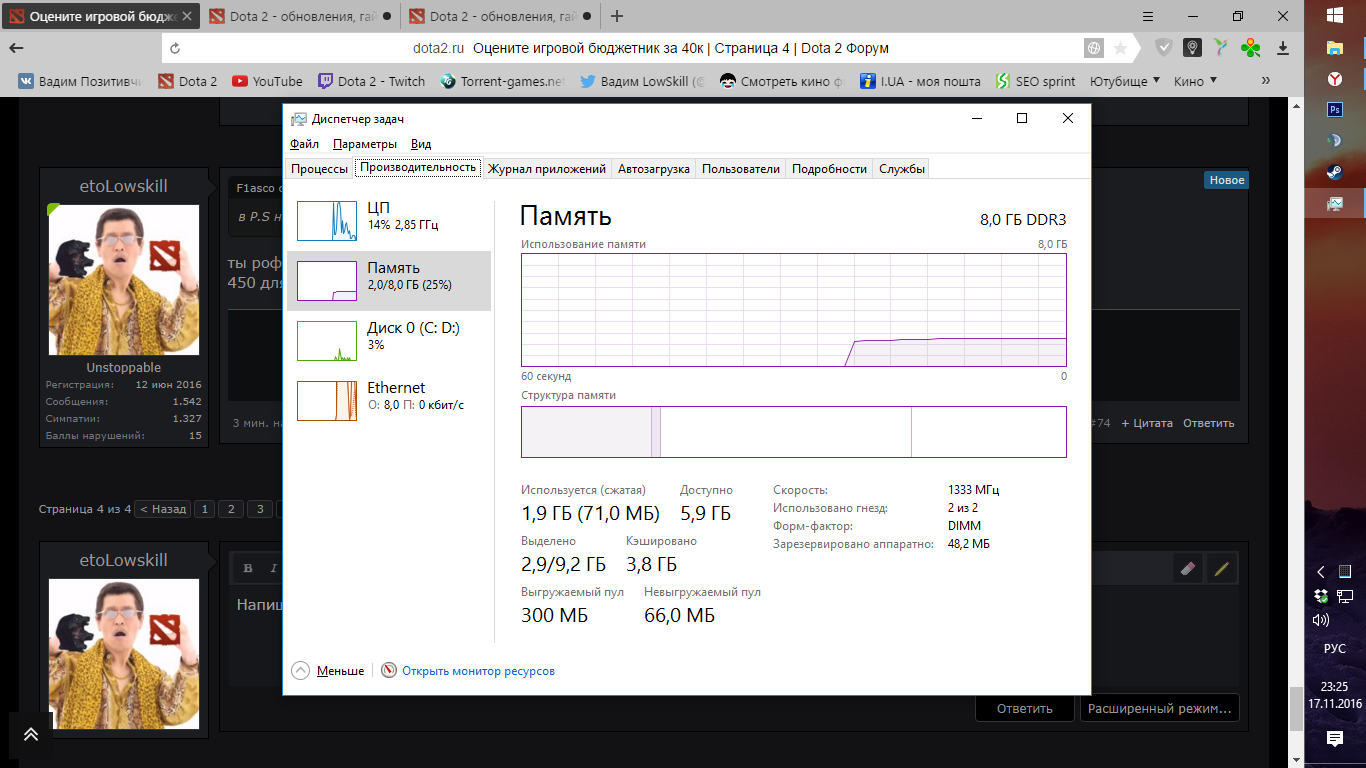Click the globe Protect icon in address bar
Image resolution: width=1366 pixels, height=768 pixels.
tap(1095, 48)
